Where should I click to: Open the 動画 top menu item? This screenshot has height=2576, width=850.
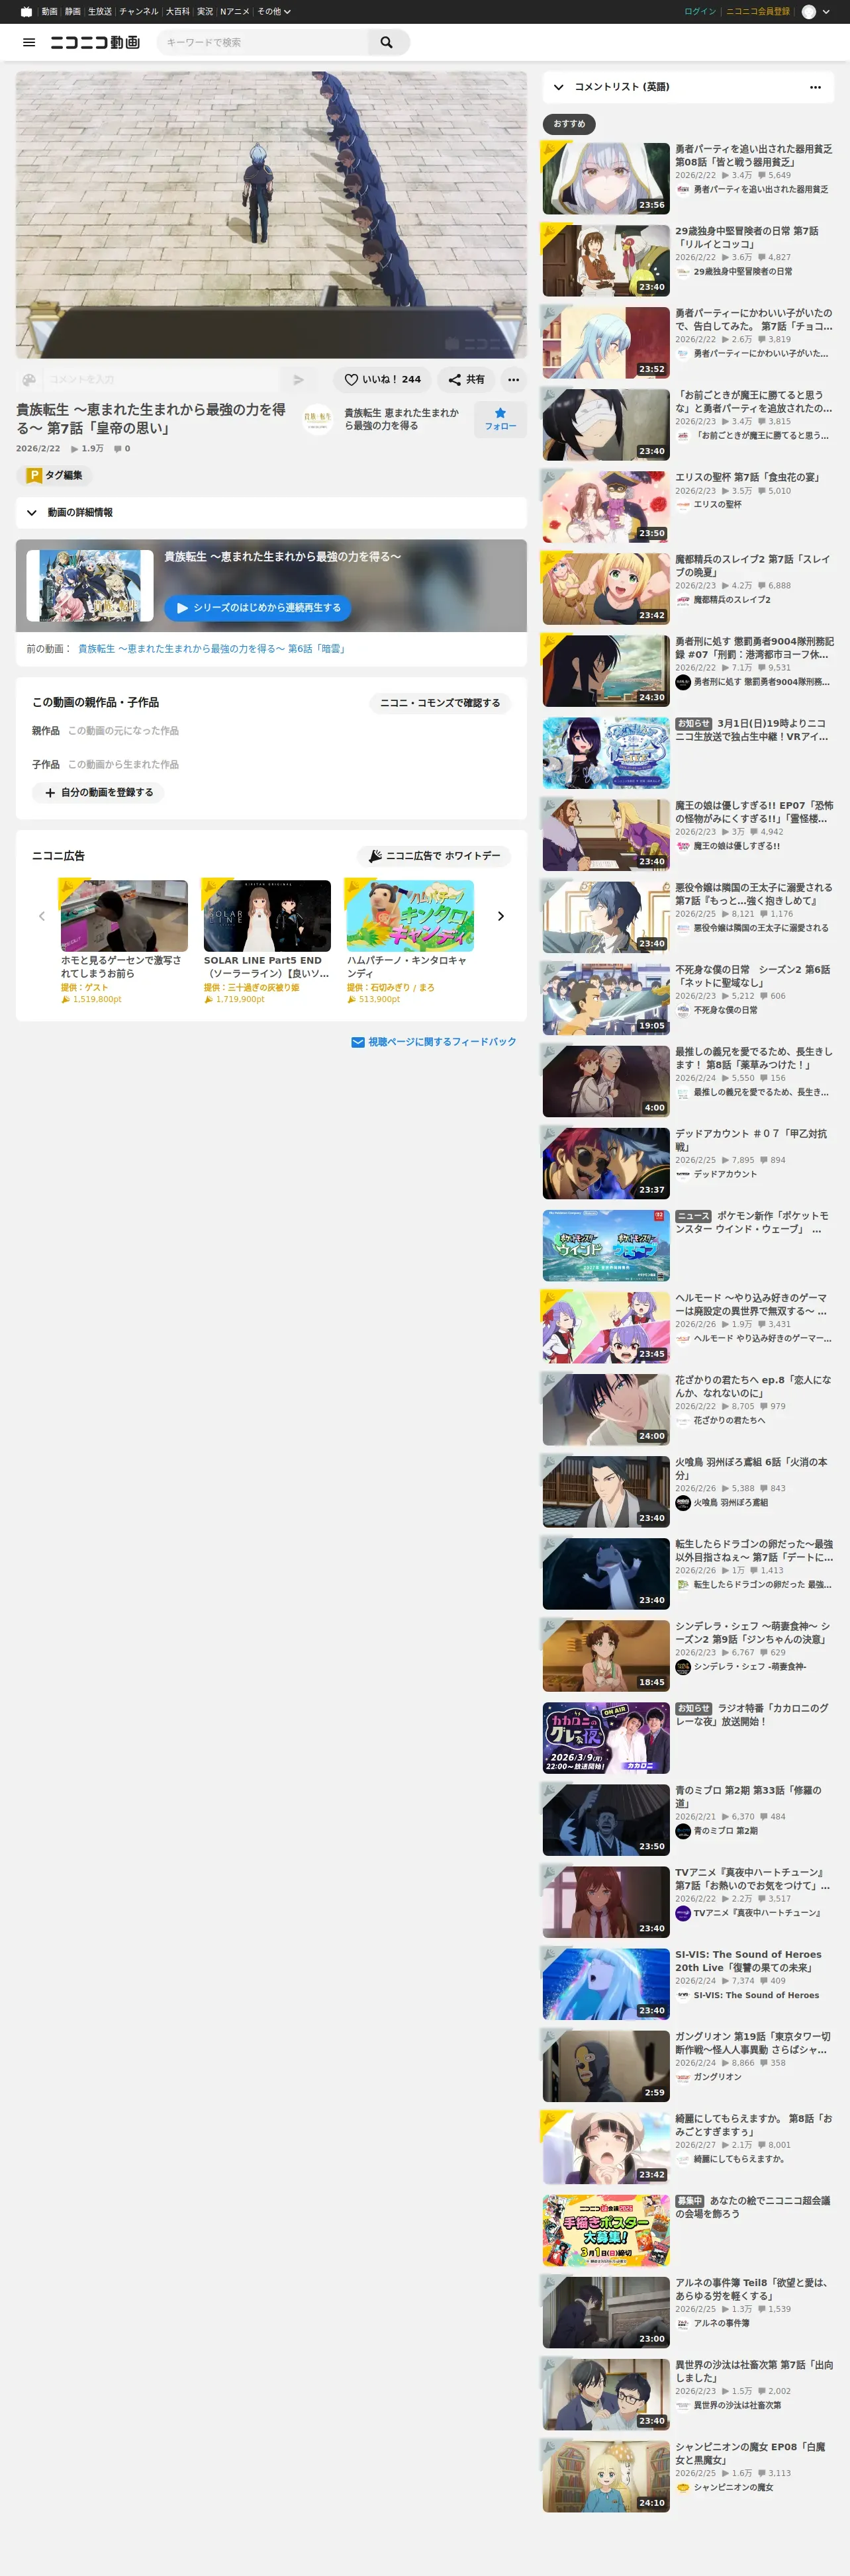[x=49, y=12]
